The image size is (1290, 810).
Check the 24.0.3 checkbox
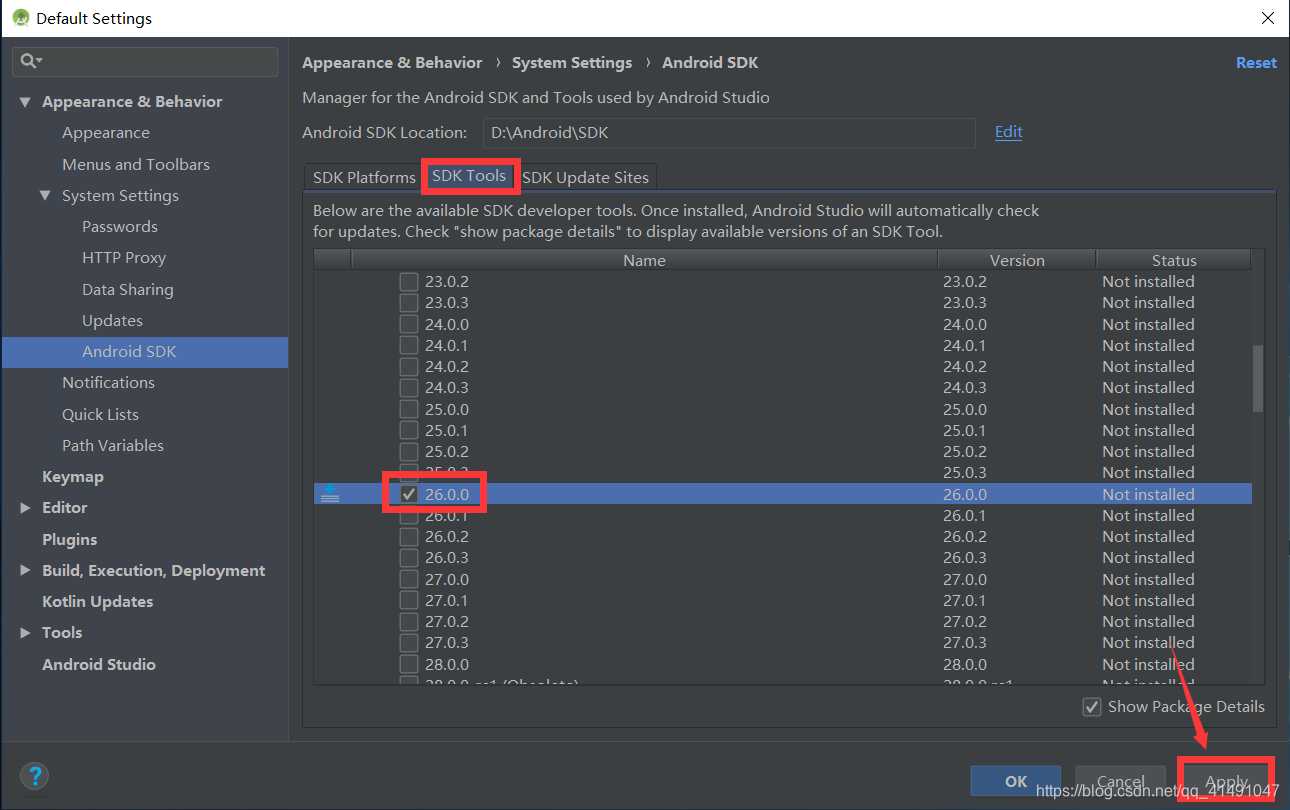click(409, 388)
